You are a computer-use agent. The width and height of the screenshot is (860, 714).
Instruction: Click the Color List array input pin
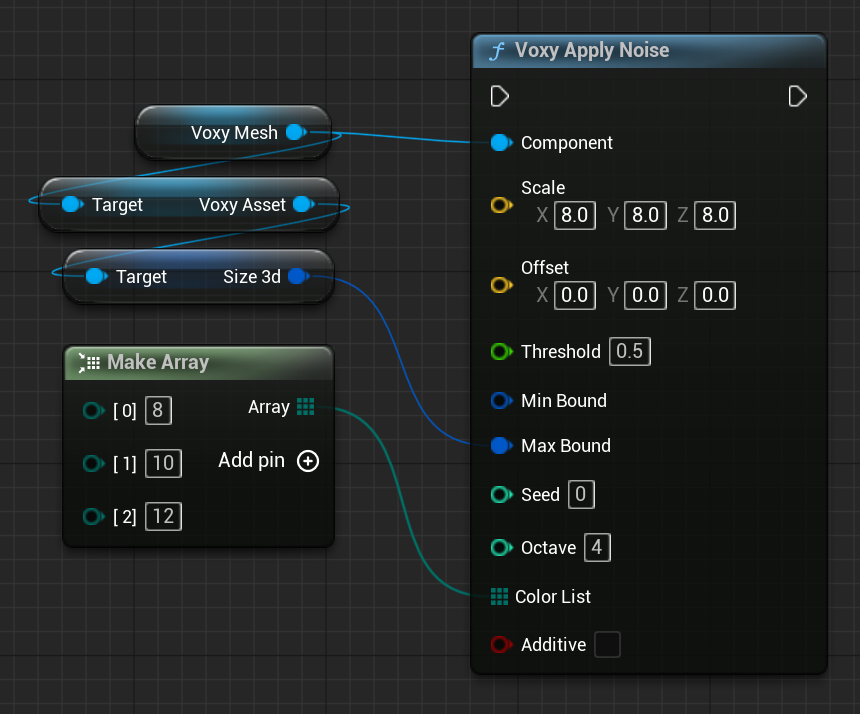point(500,597)
